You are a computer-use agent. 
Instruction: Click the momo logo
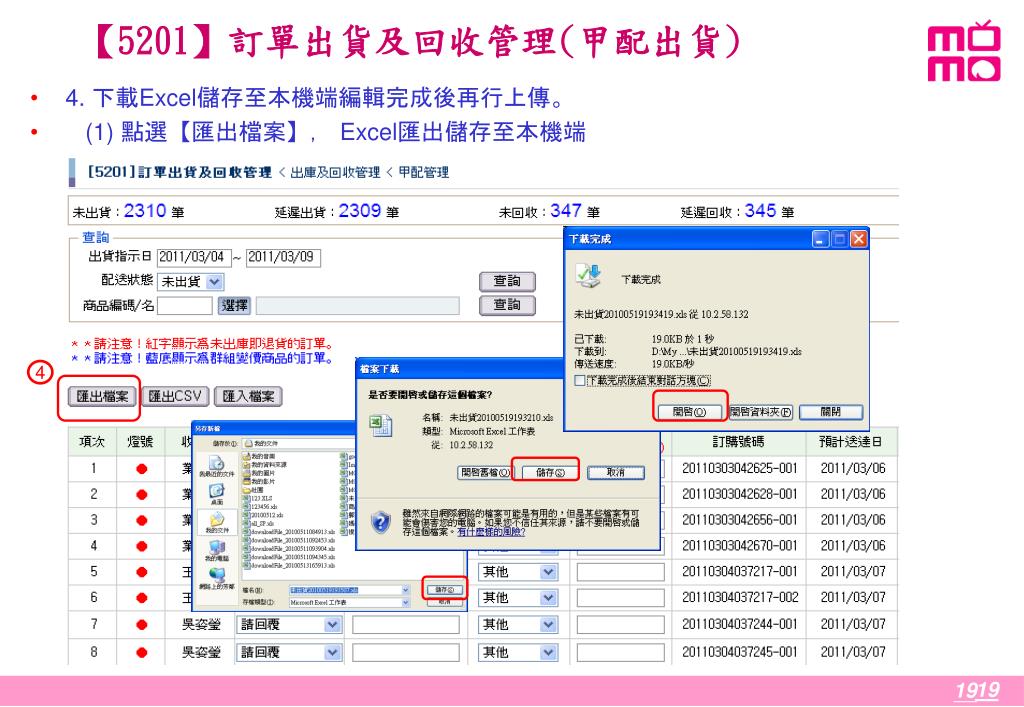tap(964, 52)
